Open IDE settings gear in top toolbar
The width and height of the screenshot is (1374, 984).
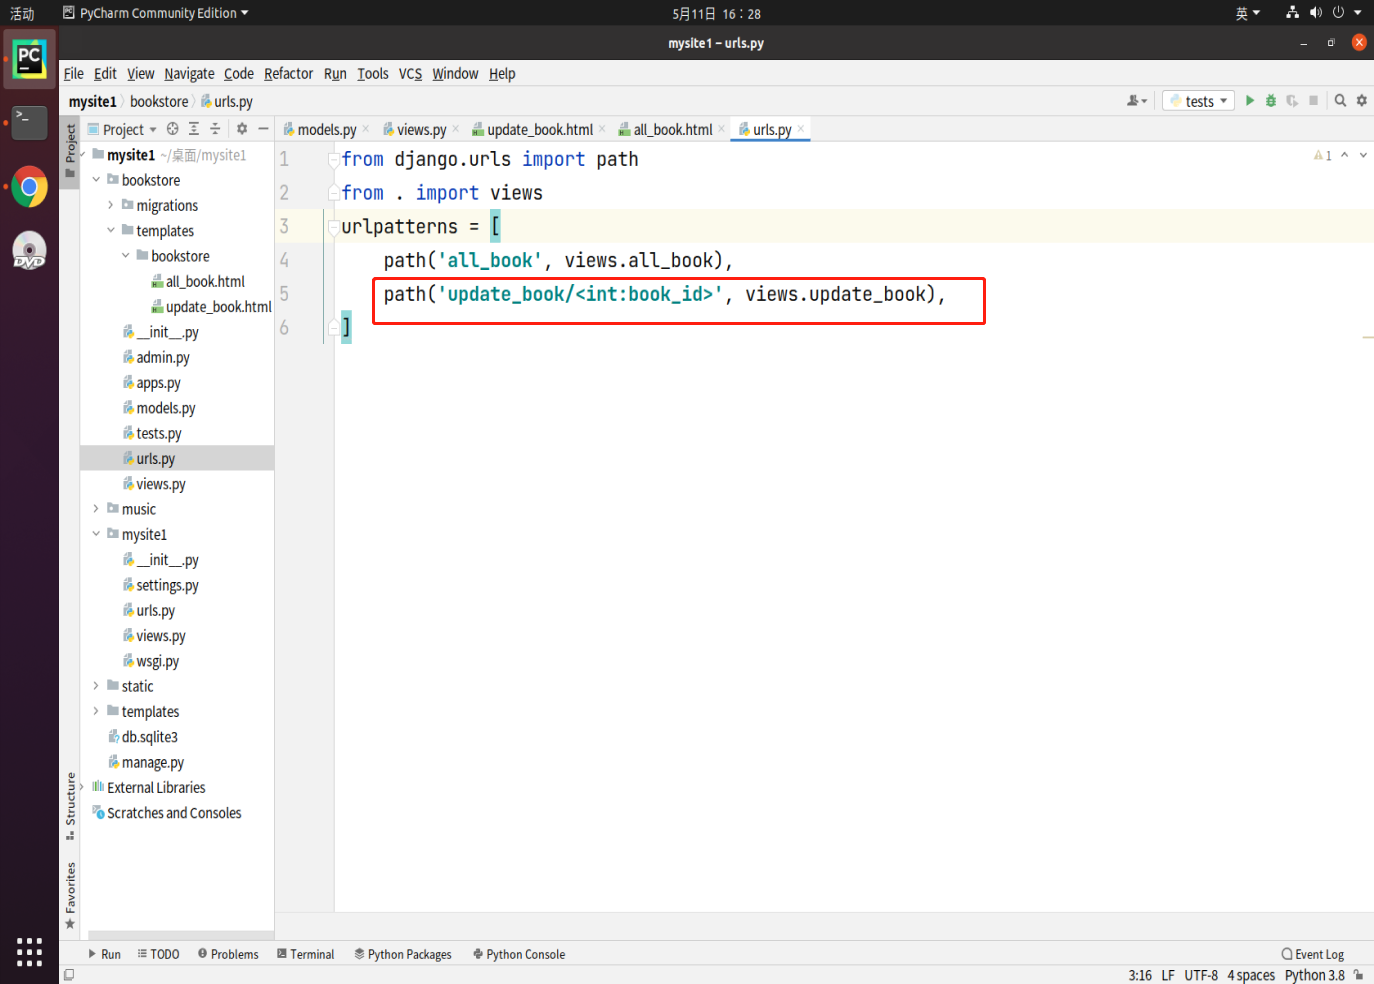coord(1361,101)
